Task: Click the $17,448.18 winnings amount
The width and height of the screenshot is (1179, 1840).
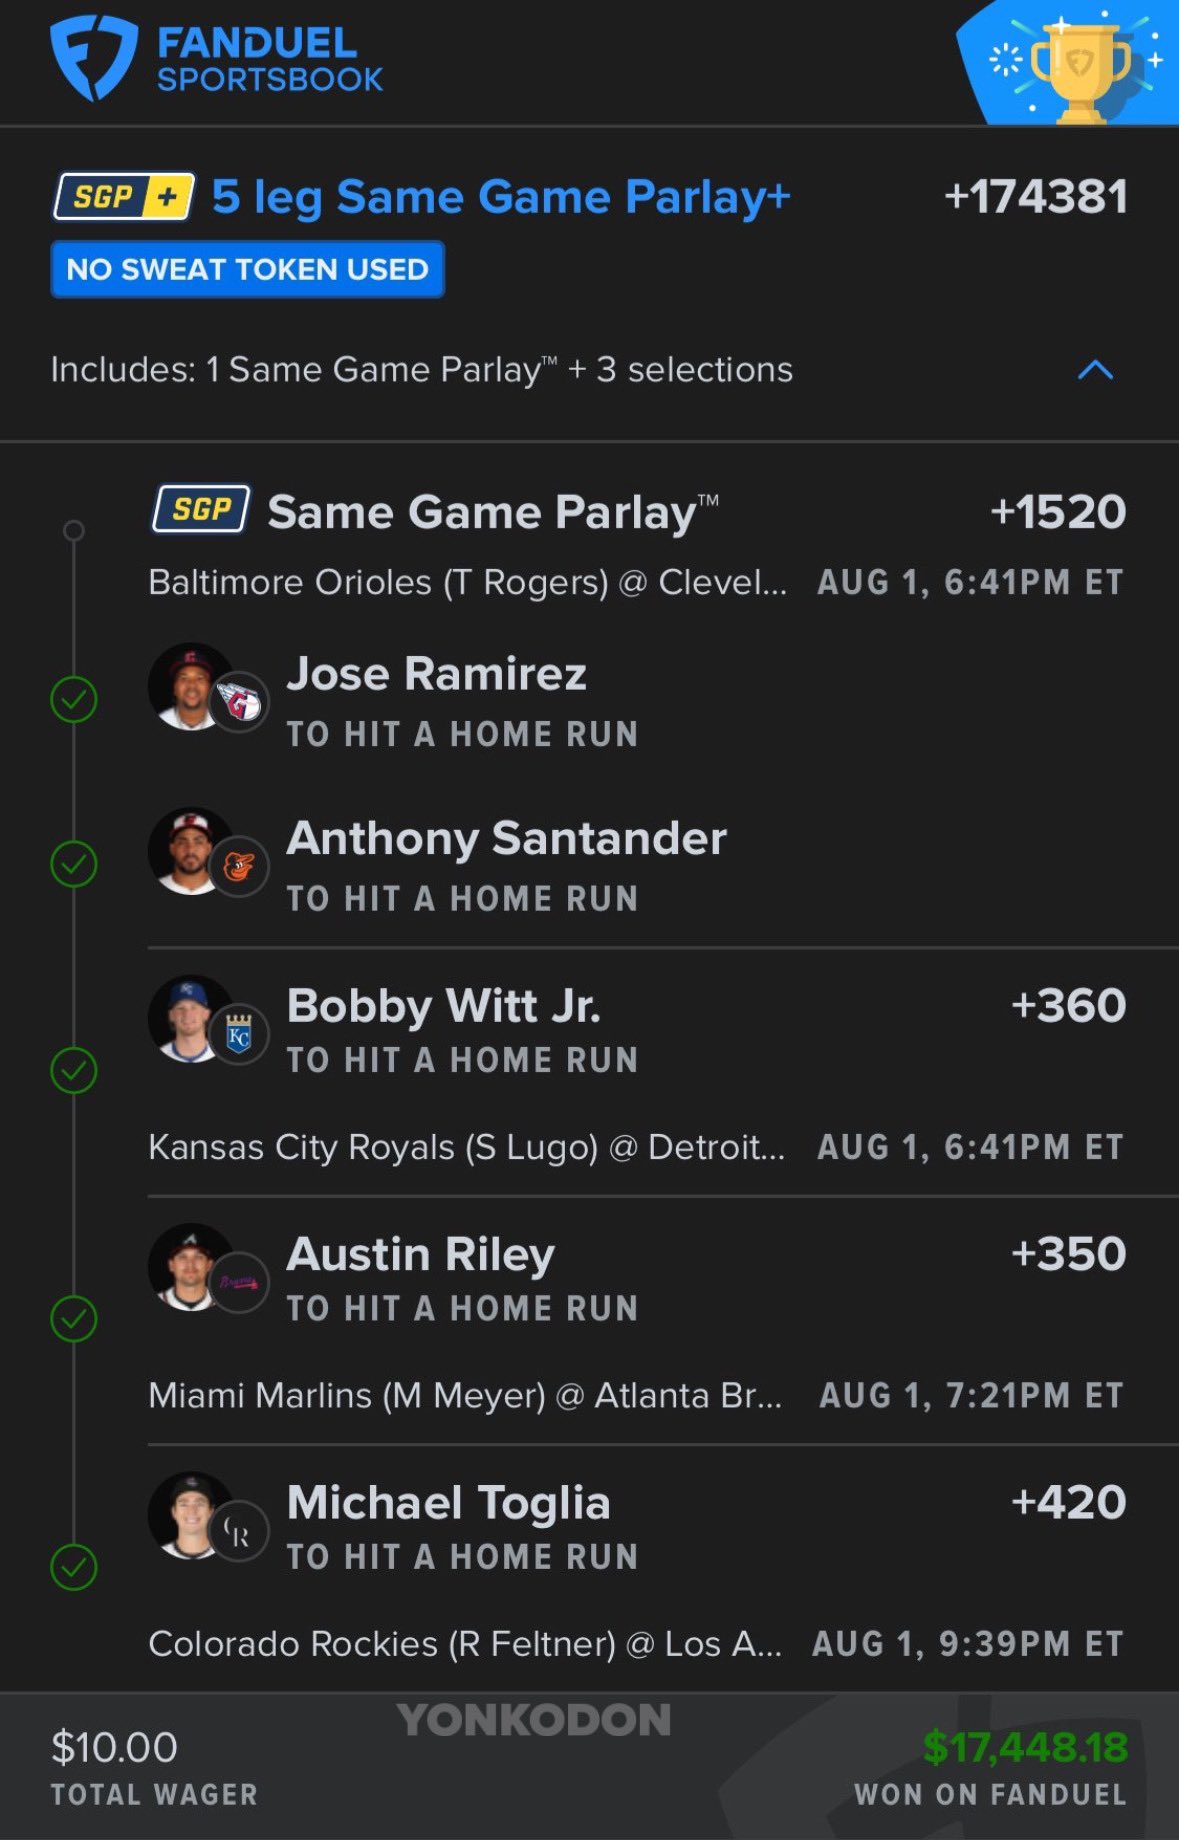Action: (1025, 1747)
